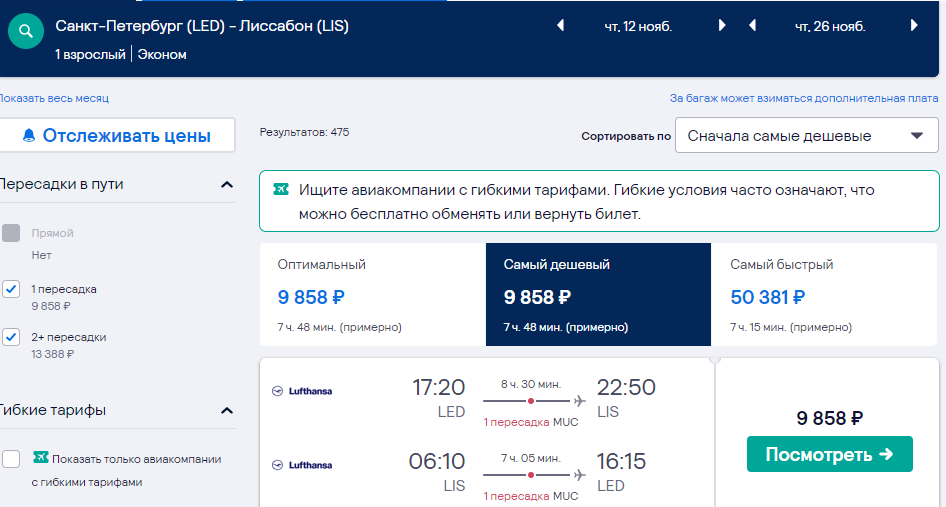Select the Оптимальный tab
The image size is (946, 507).
pos(373,295)
